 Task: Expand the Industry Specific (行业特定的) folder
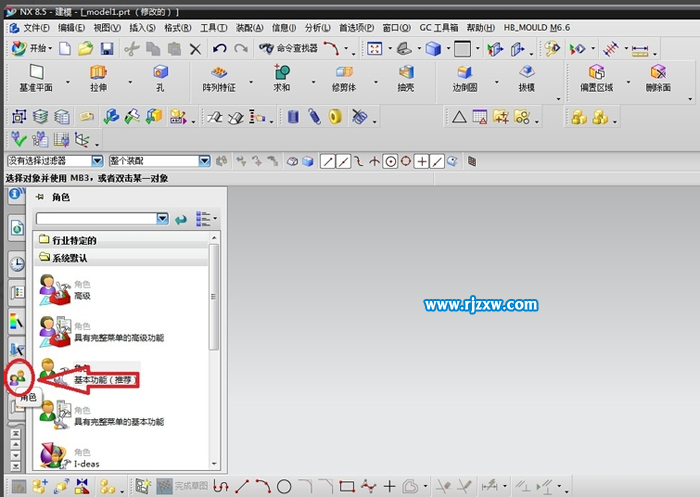[x=44, y=240]
